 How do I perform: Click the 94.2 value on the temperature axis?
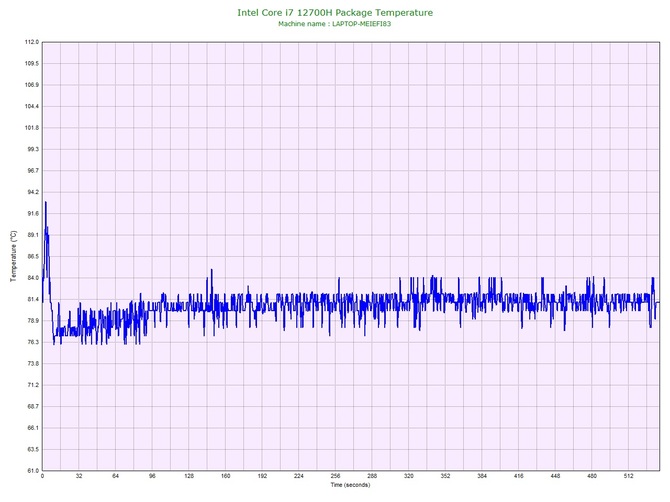[32, 192]
